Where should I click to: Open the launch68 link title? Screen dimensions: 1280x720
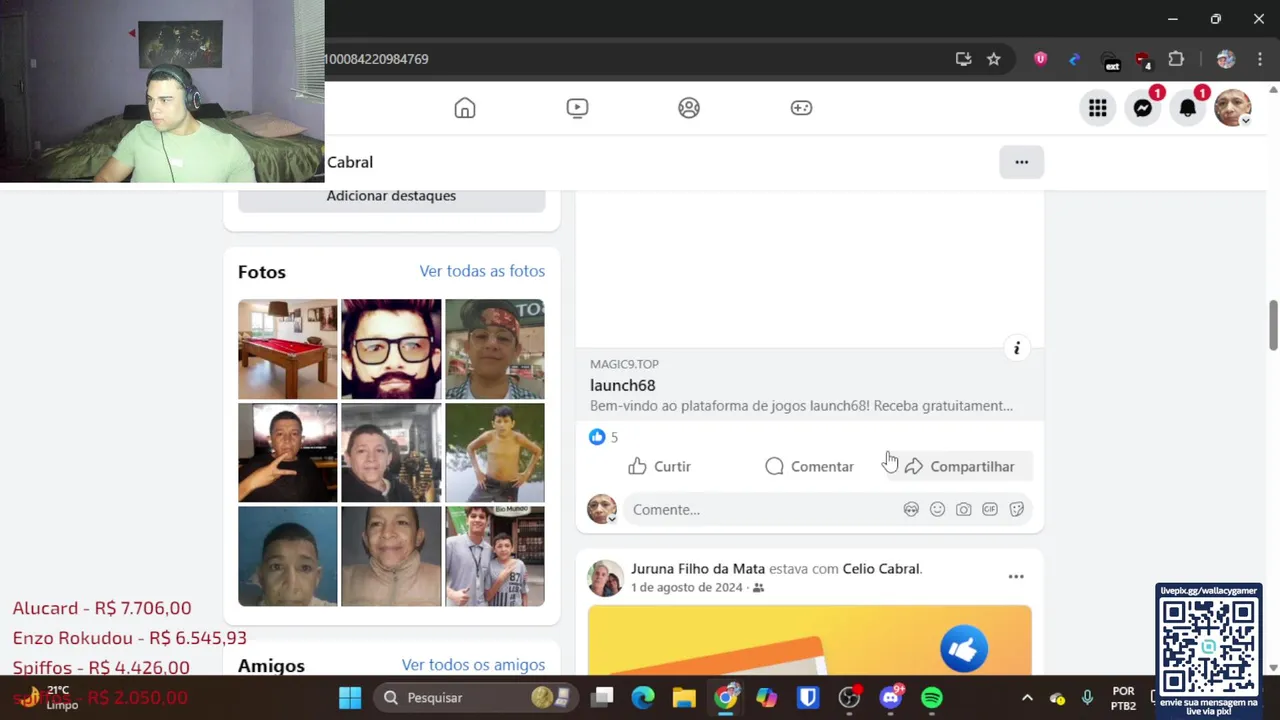[622, 385]
